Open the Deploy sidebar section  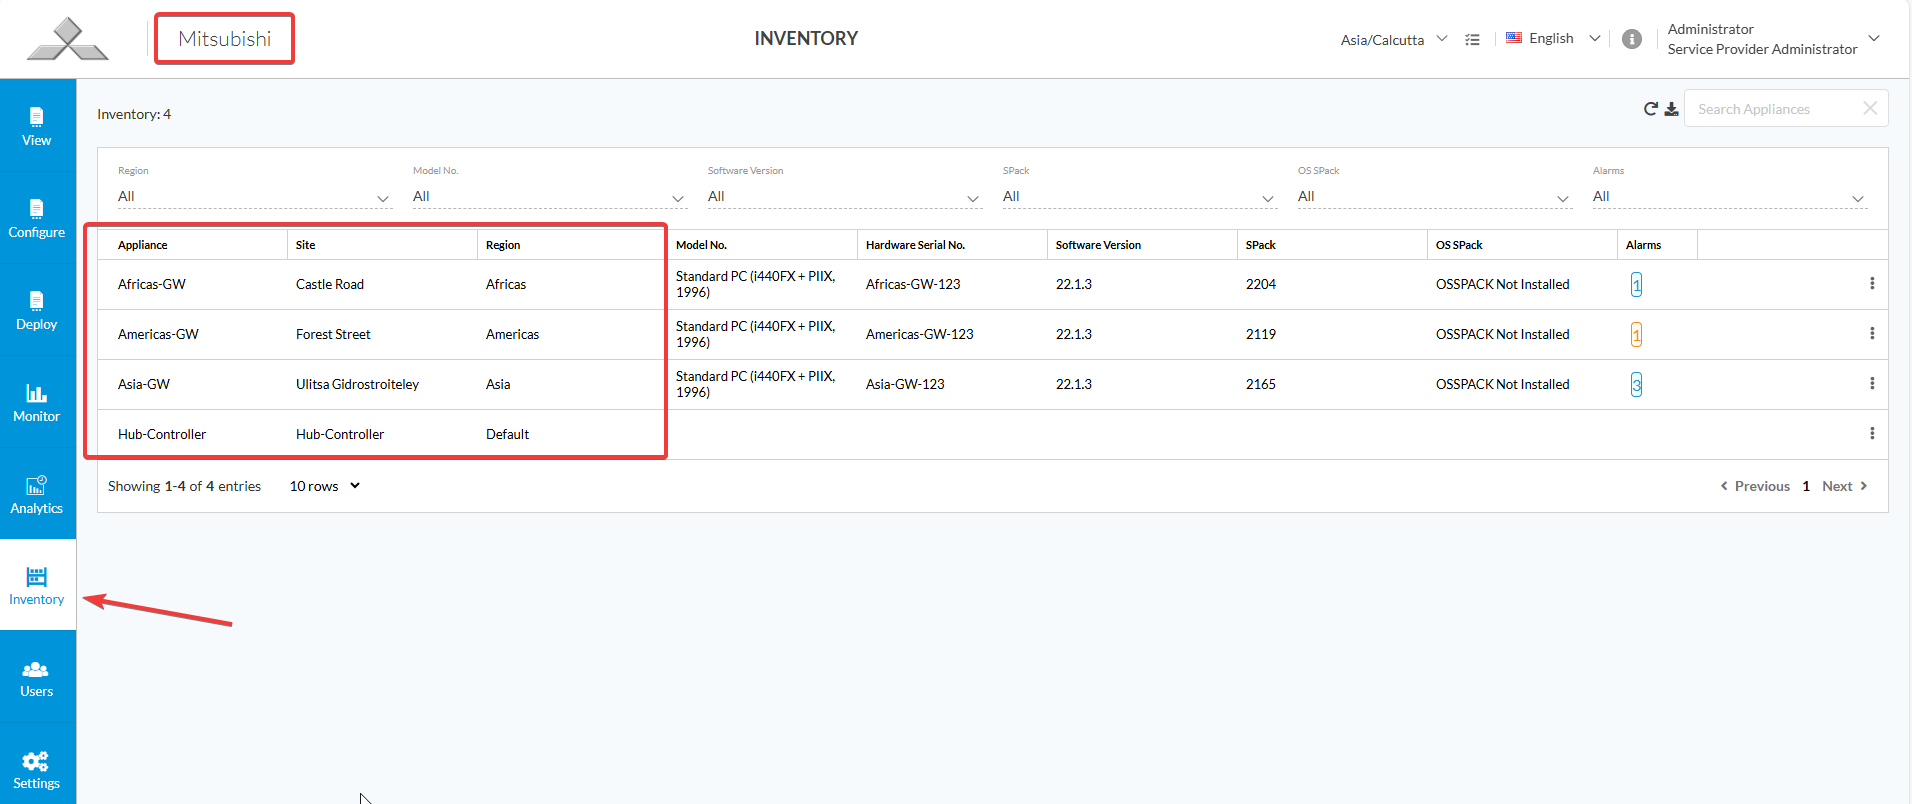pyautogui.click(x=37, y=310)
